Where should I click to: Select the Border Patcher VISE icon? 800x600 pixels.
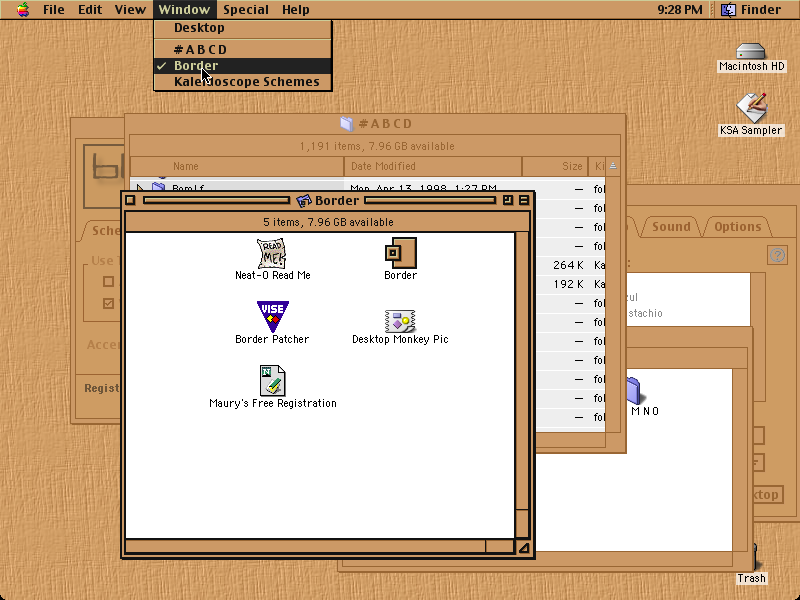click(x=272, y=317)
